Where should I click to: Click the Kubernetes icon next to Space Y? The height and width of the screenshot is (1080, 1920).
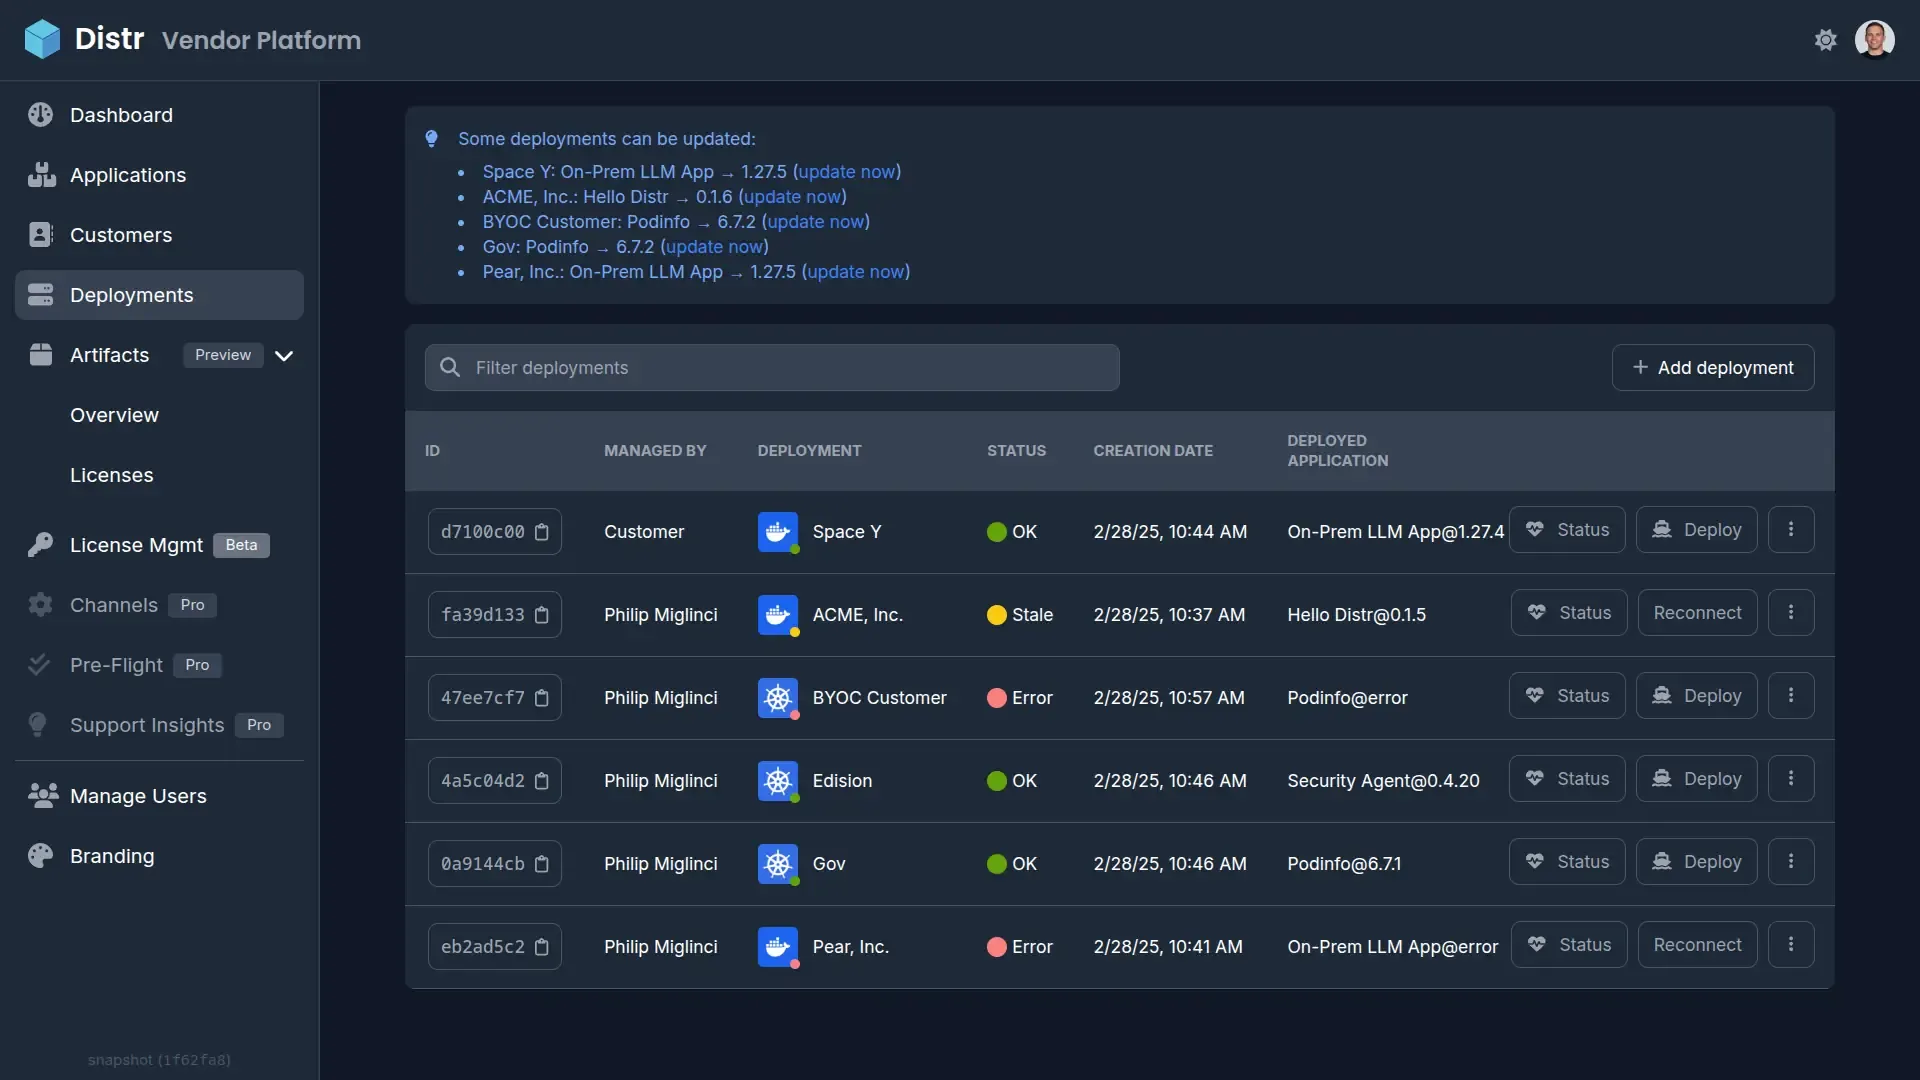[x=778, y=532]
